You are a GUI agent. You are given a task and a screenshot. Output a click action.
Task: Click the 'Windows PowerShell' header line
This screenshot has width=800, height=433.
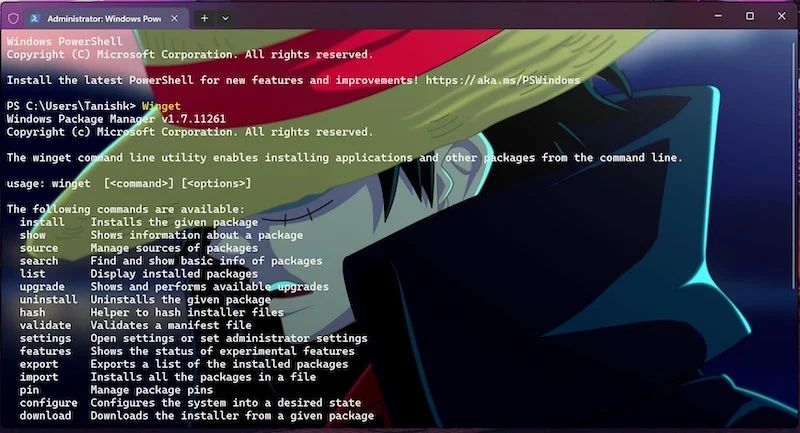coord(64,41)
